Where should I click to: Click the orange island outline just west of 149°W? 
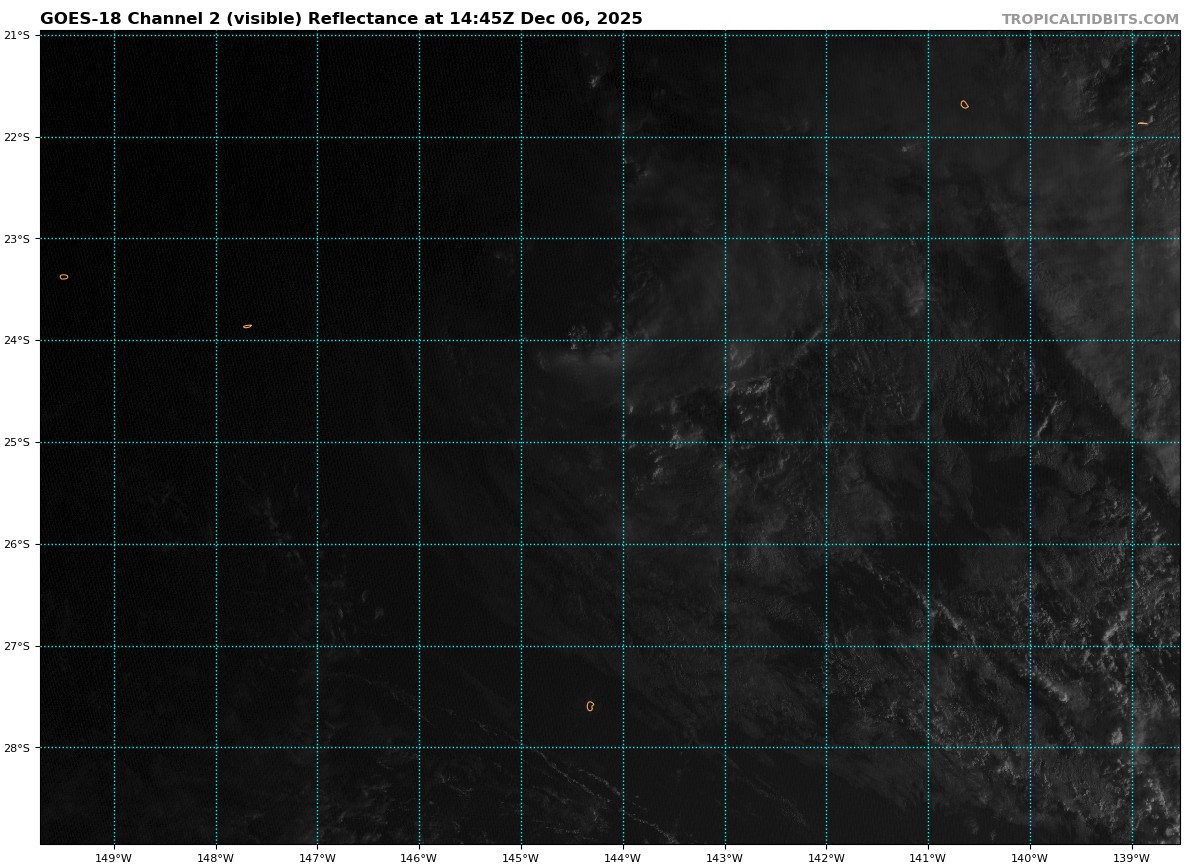[64, 277]
